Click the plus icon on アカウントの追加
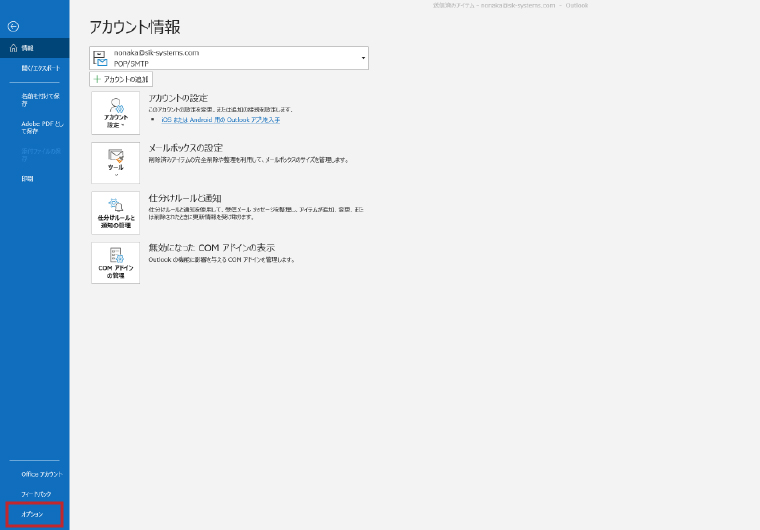 [x=97, y=79]
